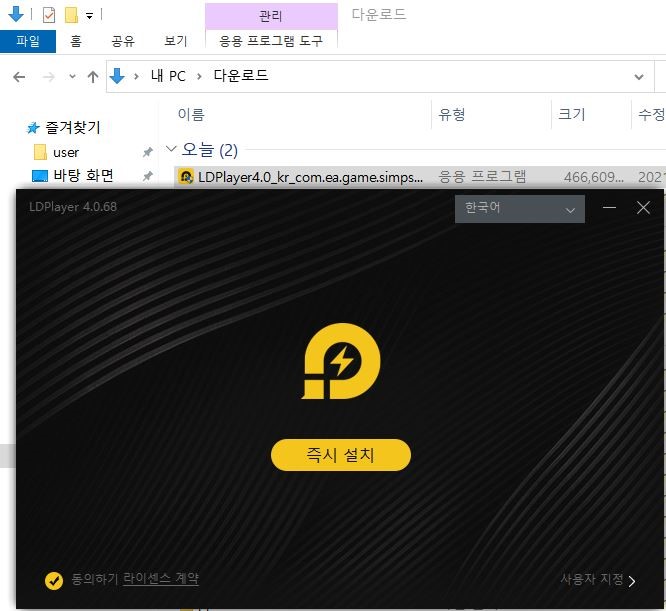
Task: Go up one folder level
Action: (x=93, y=77)
